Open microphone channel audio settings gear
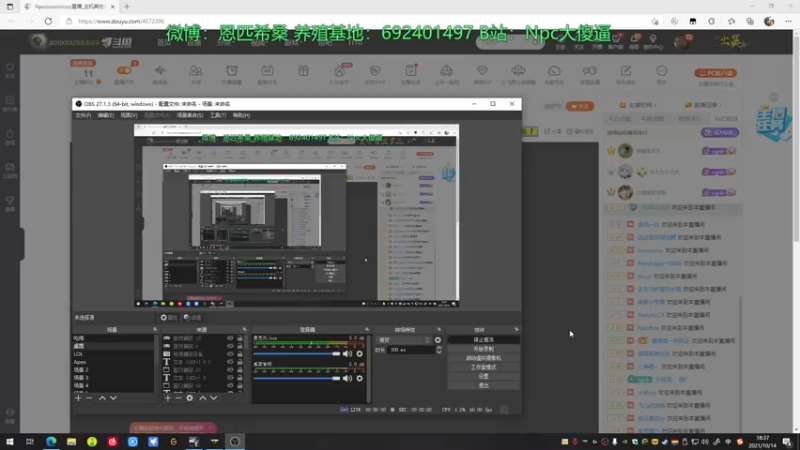800x450 pixels. tap(360, 354)
